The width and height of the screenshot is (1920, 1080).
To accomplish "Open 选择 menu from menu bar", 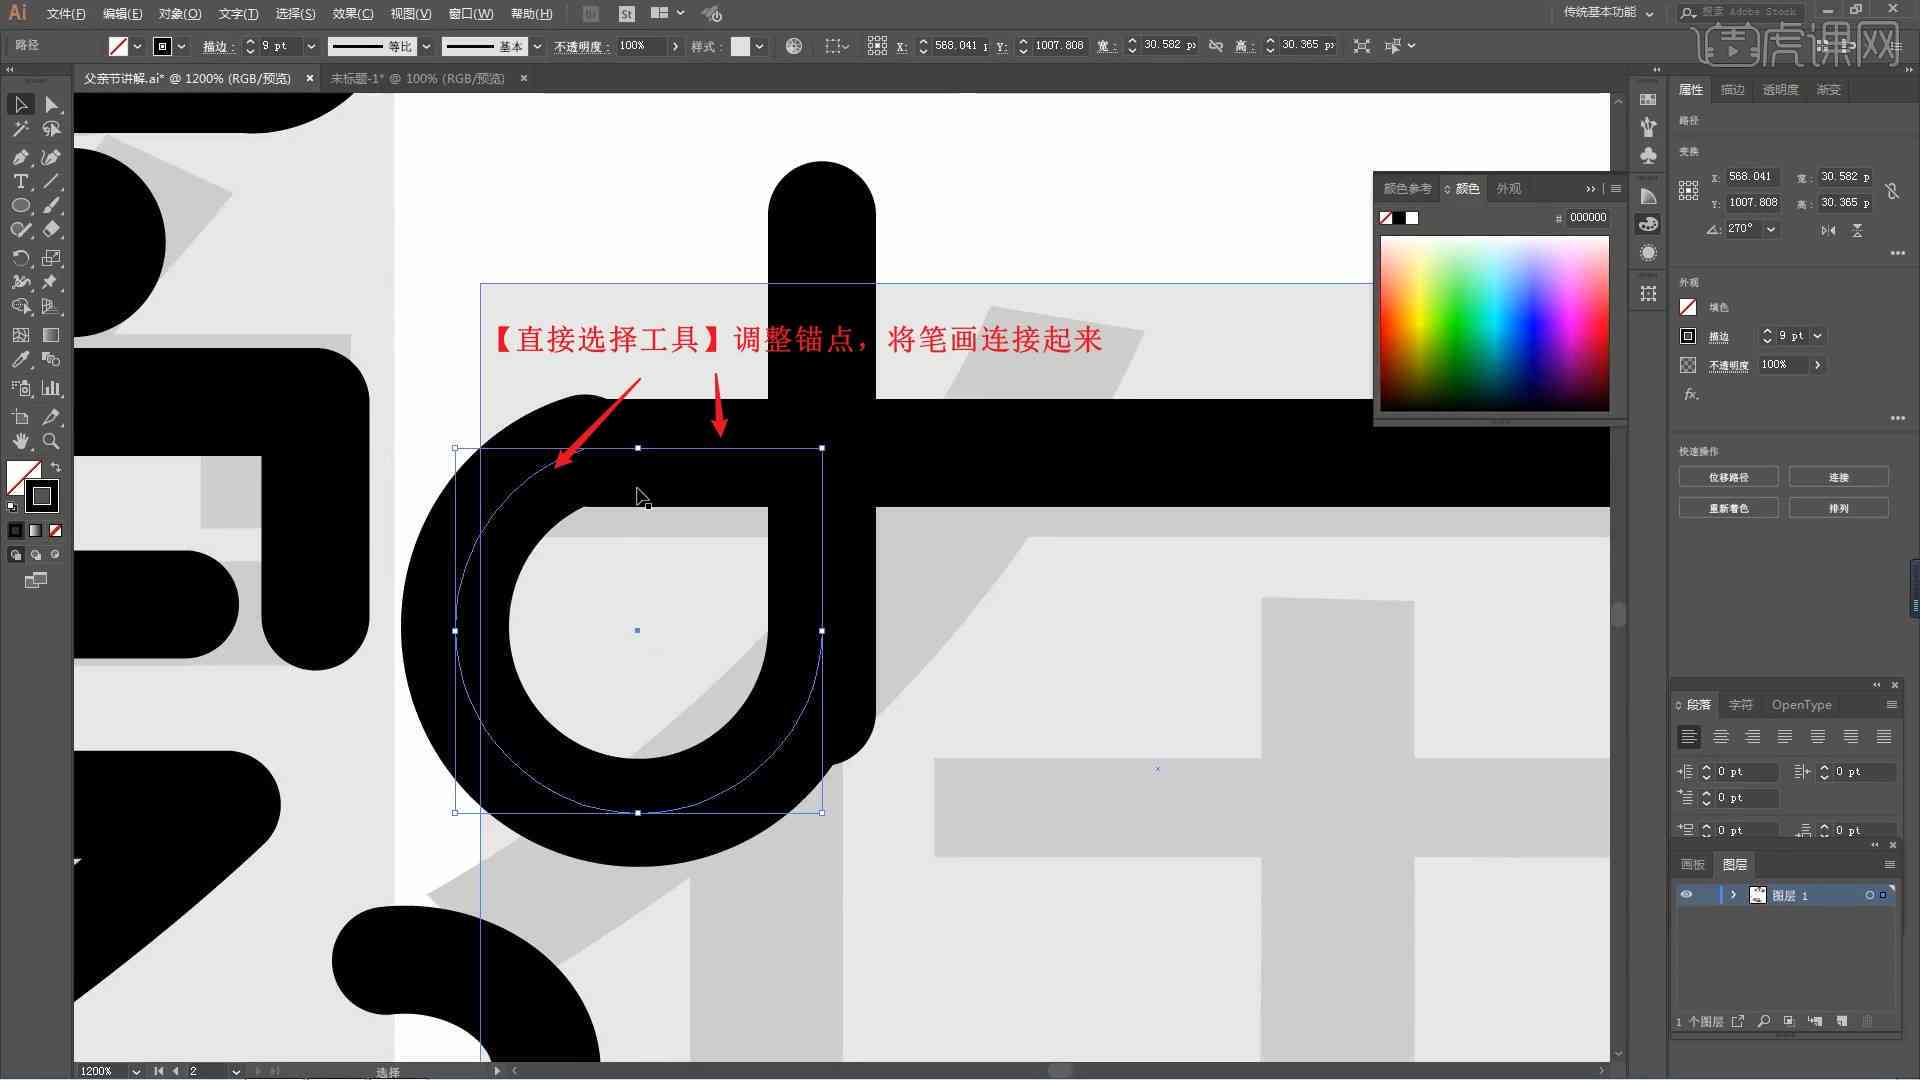I will point(289,13).
